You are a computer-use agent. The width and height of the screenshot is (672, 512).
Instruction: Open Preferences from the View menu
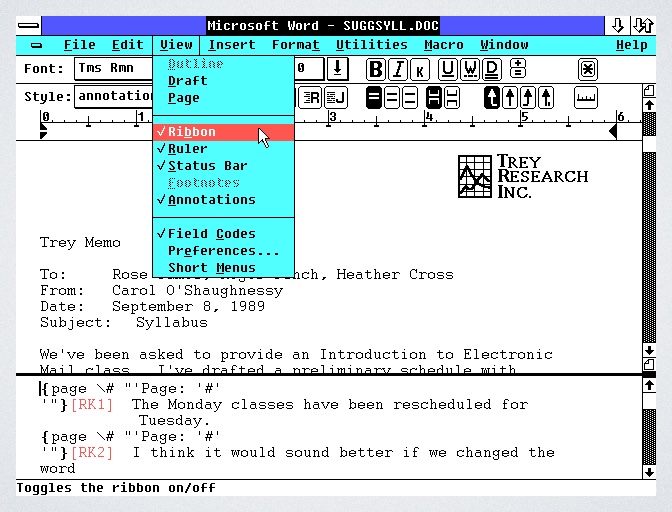tap(223, 251)
